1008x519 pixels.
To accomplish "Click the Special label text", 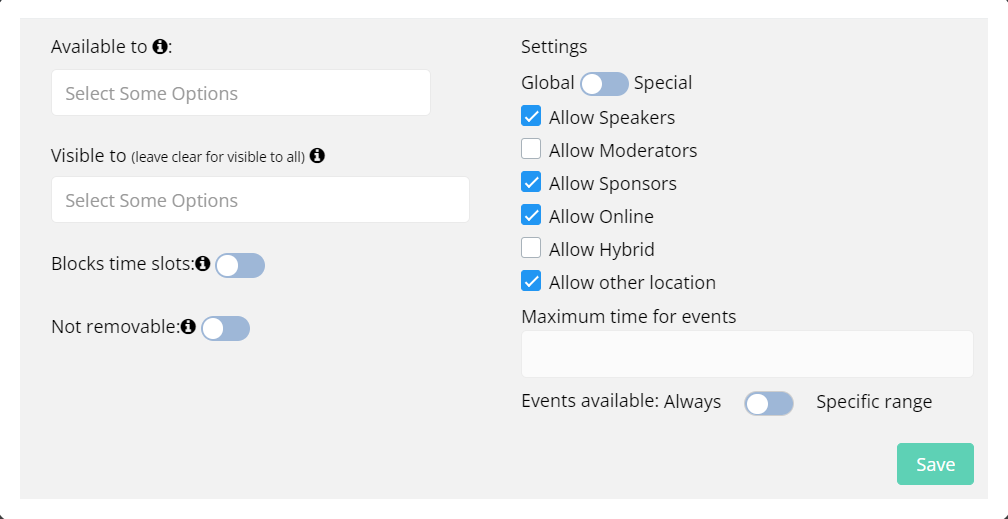I will click(x=663, y=83).
